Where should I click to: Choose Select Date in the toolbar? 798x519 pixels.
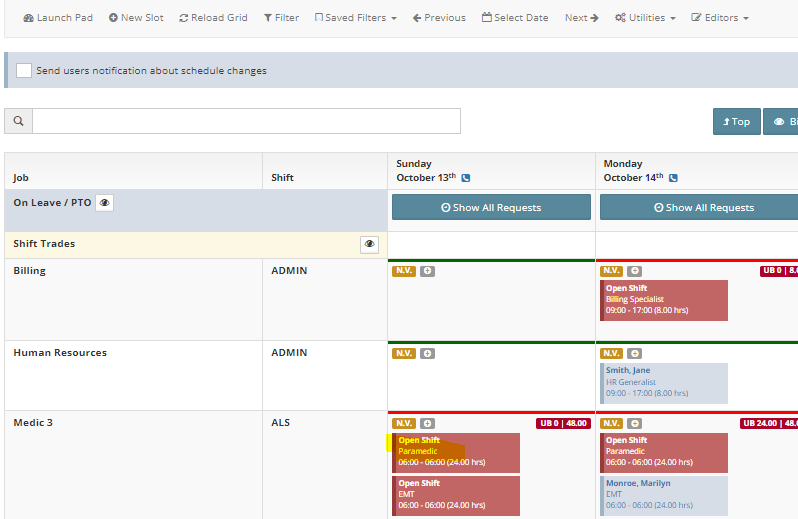pyautogui.click(x=514, y=18)
